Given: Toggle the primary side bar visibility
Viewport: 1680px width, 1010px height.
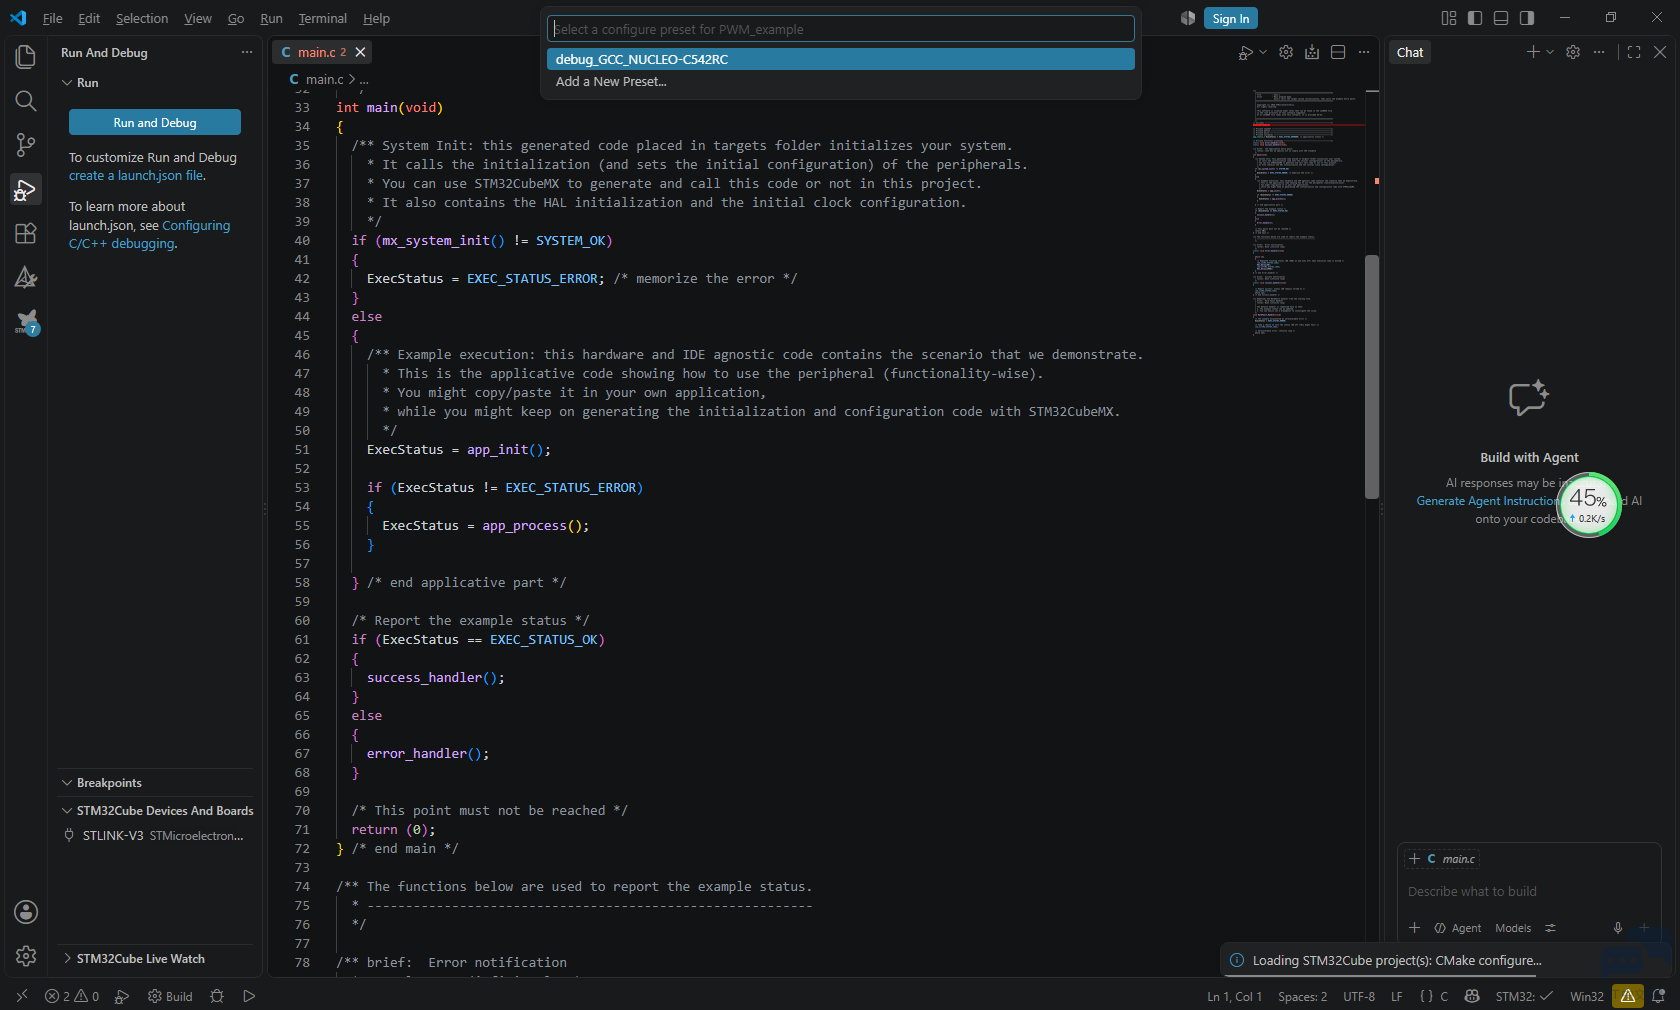Looking at the screenshot, I should (1475, 18).
